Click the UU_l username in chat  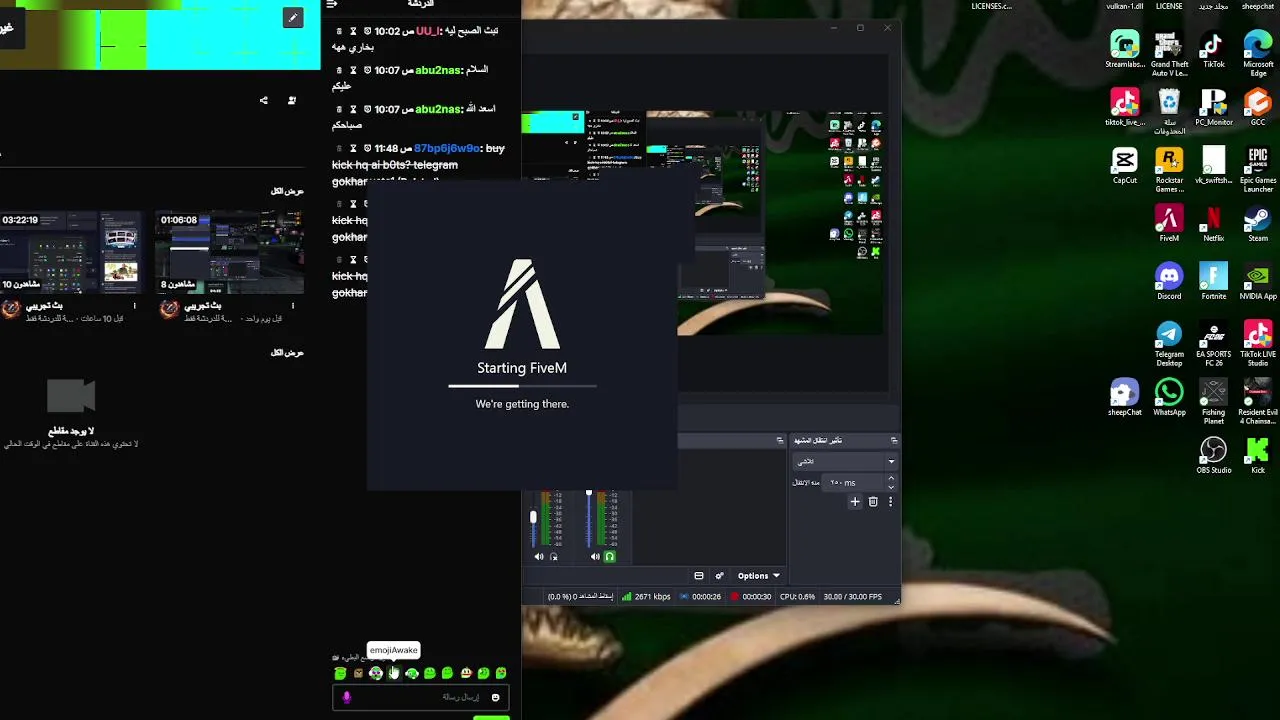coord(428,31)
